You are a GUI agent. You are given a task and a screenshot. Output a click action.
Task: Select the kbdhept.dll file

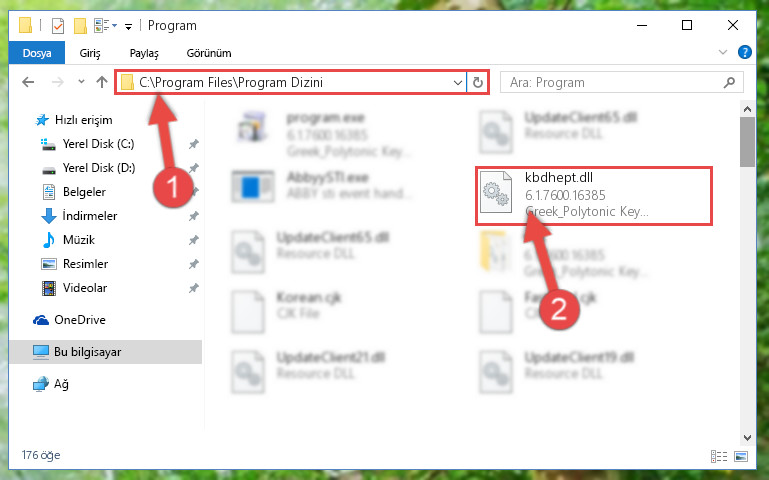pyautogui.click(x=593, y=195)
